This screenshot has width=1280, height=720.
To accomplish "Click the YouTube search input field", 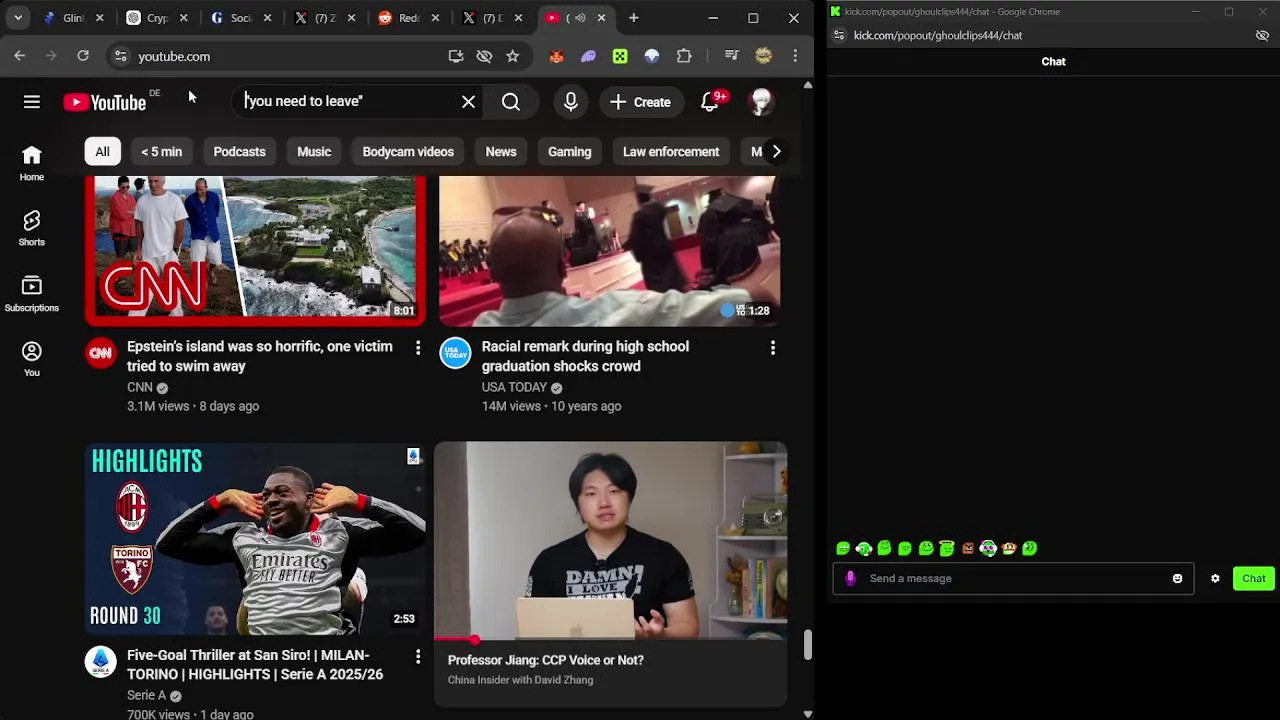I will (x=350, y=101).
